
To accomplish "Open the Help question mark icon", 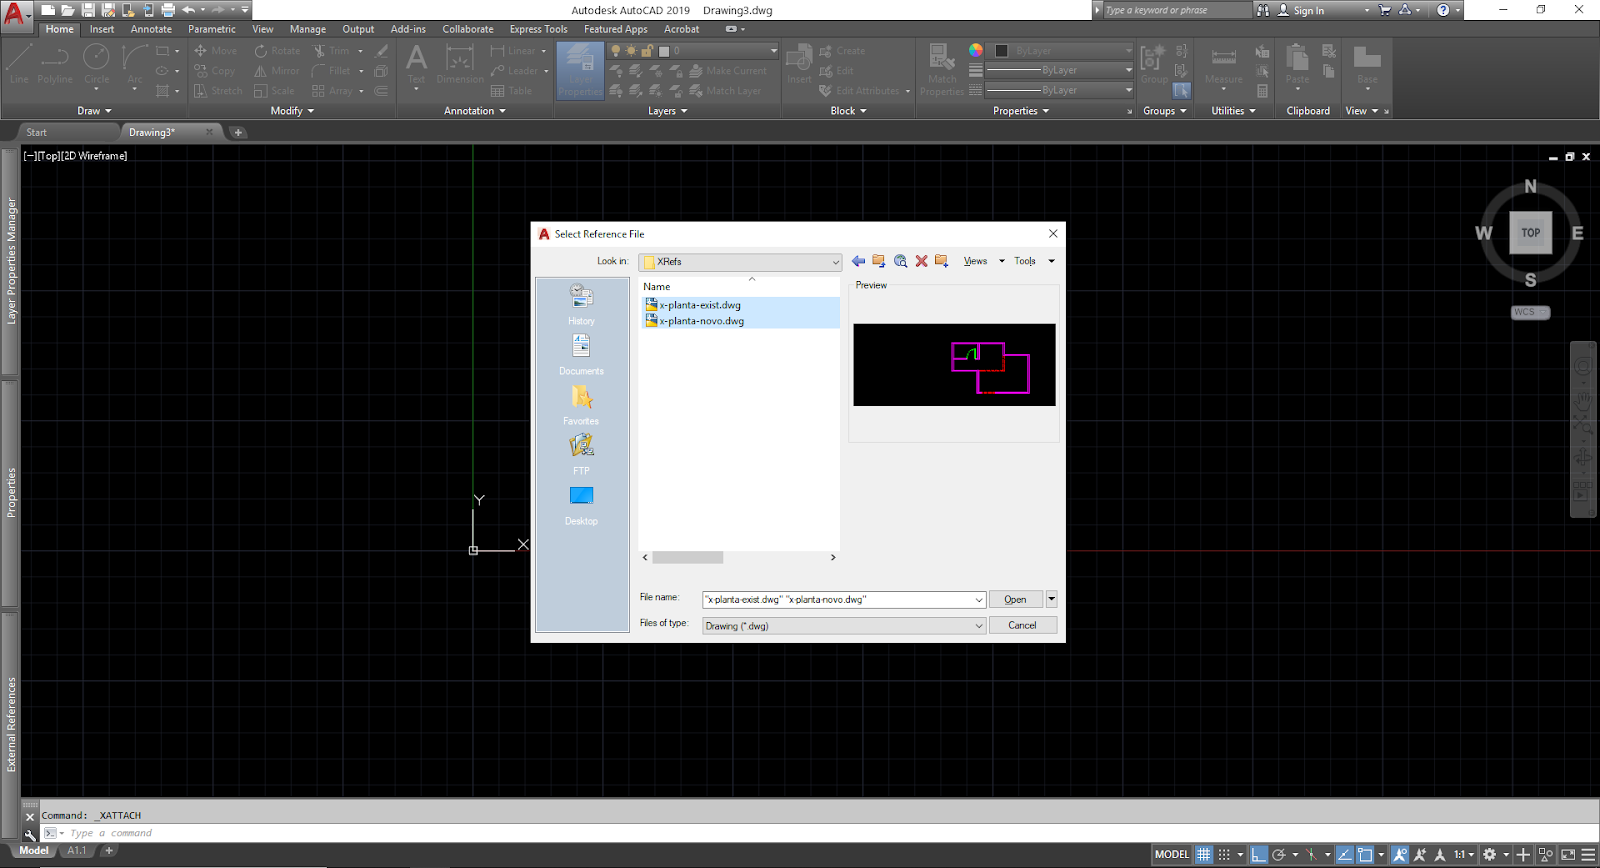I will [1443, 10].
